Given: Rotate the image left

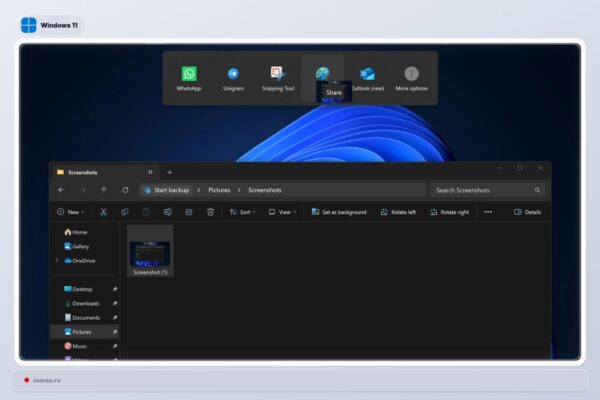Looking at the screenshot, I should click(398, 212).
